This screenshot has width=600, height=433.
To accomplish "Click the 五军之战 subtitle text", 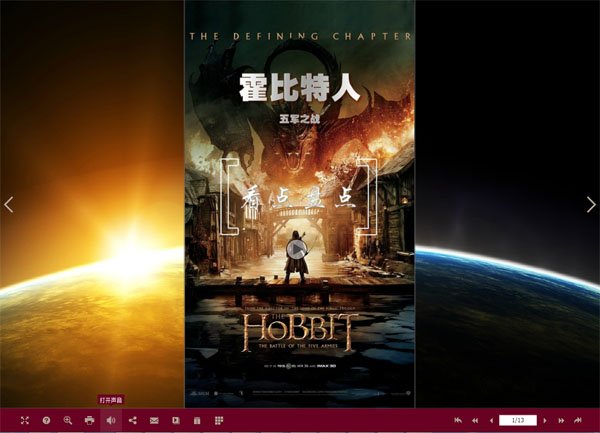I will pos(299,119).
